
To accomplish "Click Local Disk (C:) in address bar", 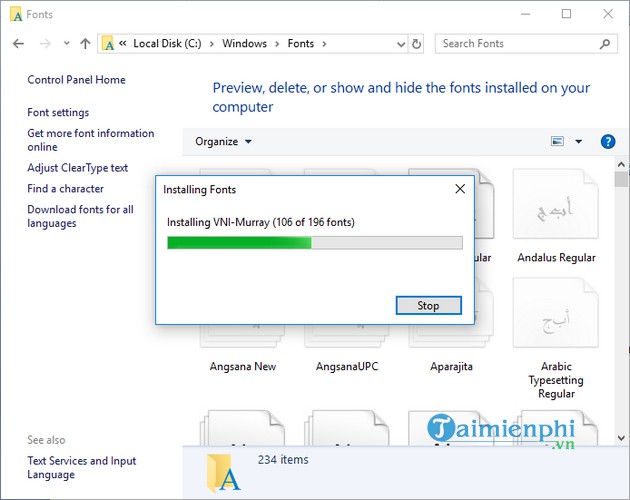I will [168, 43].
